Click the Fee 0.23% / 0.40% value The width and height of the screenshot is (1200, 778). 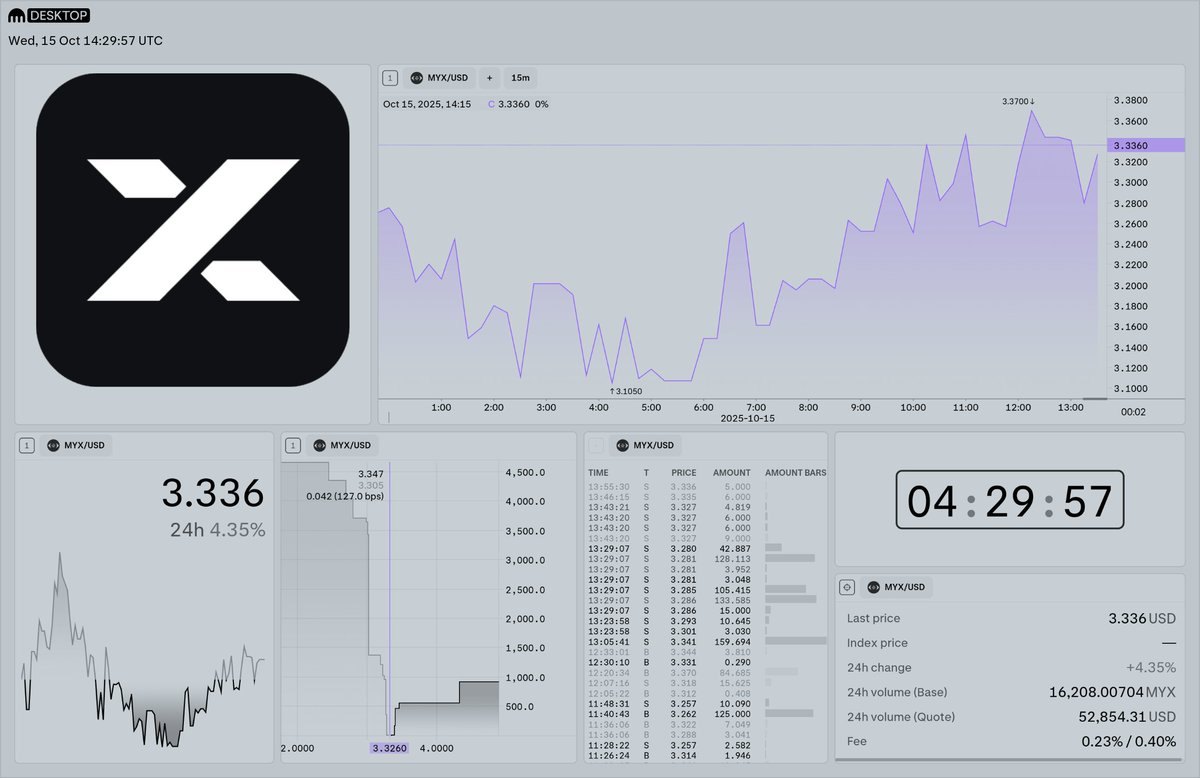[1129, 741]
